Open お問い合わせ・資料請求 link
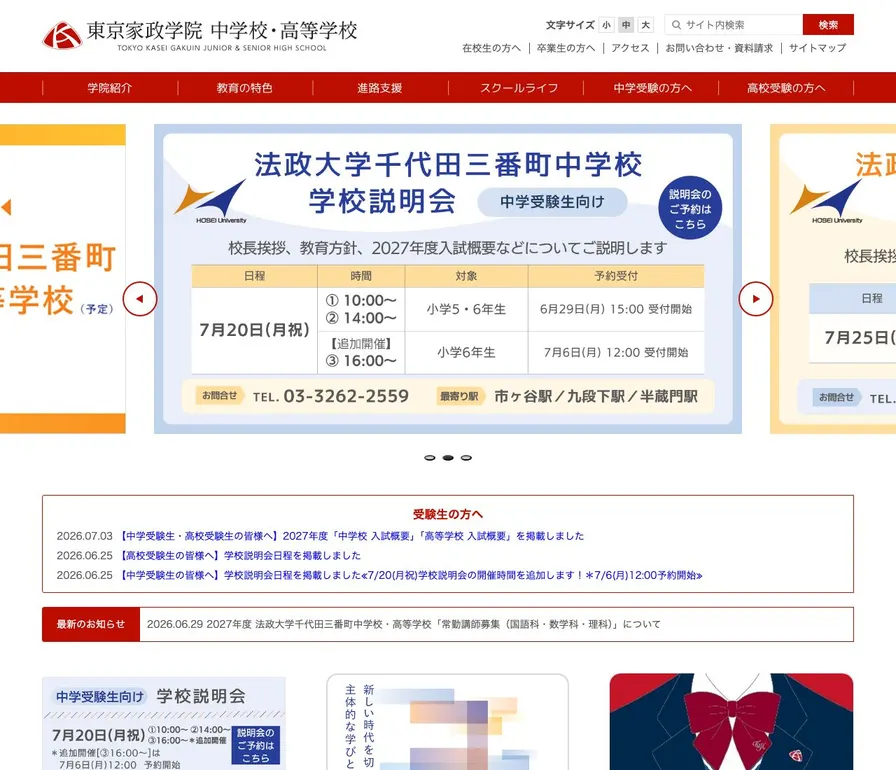896x770 pixels. tap(719, 48)
